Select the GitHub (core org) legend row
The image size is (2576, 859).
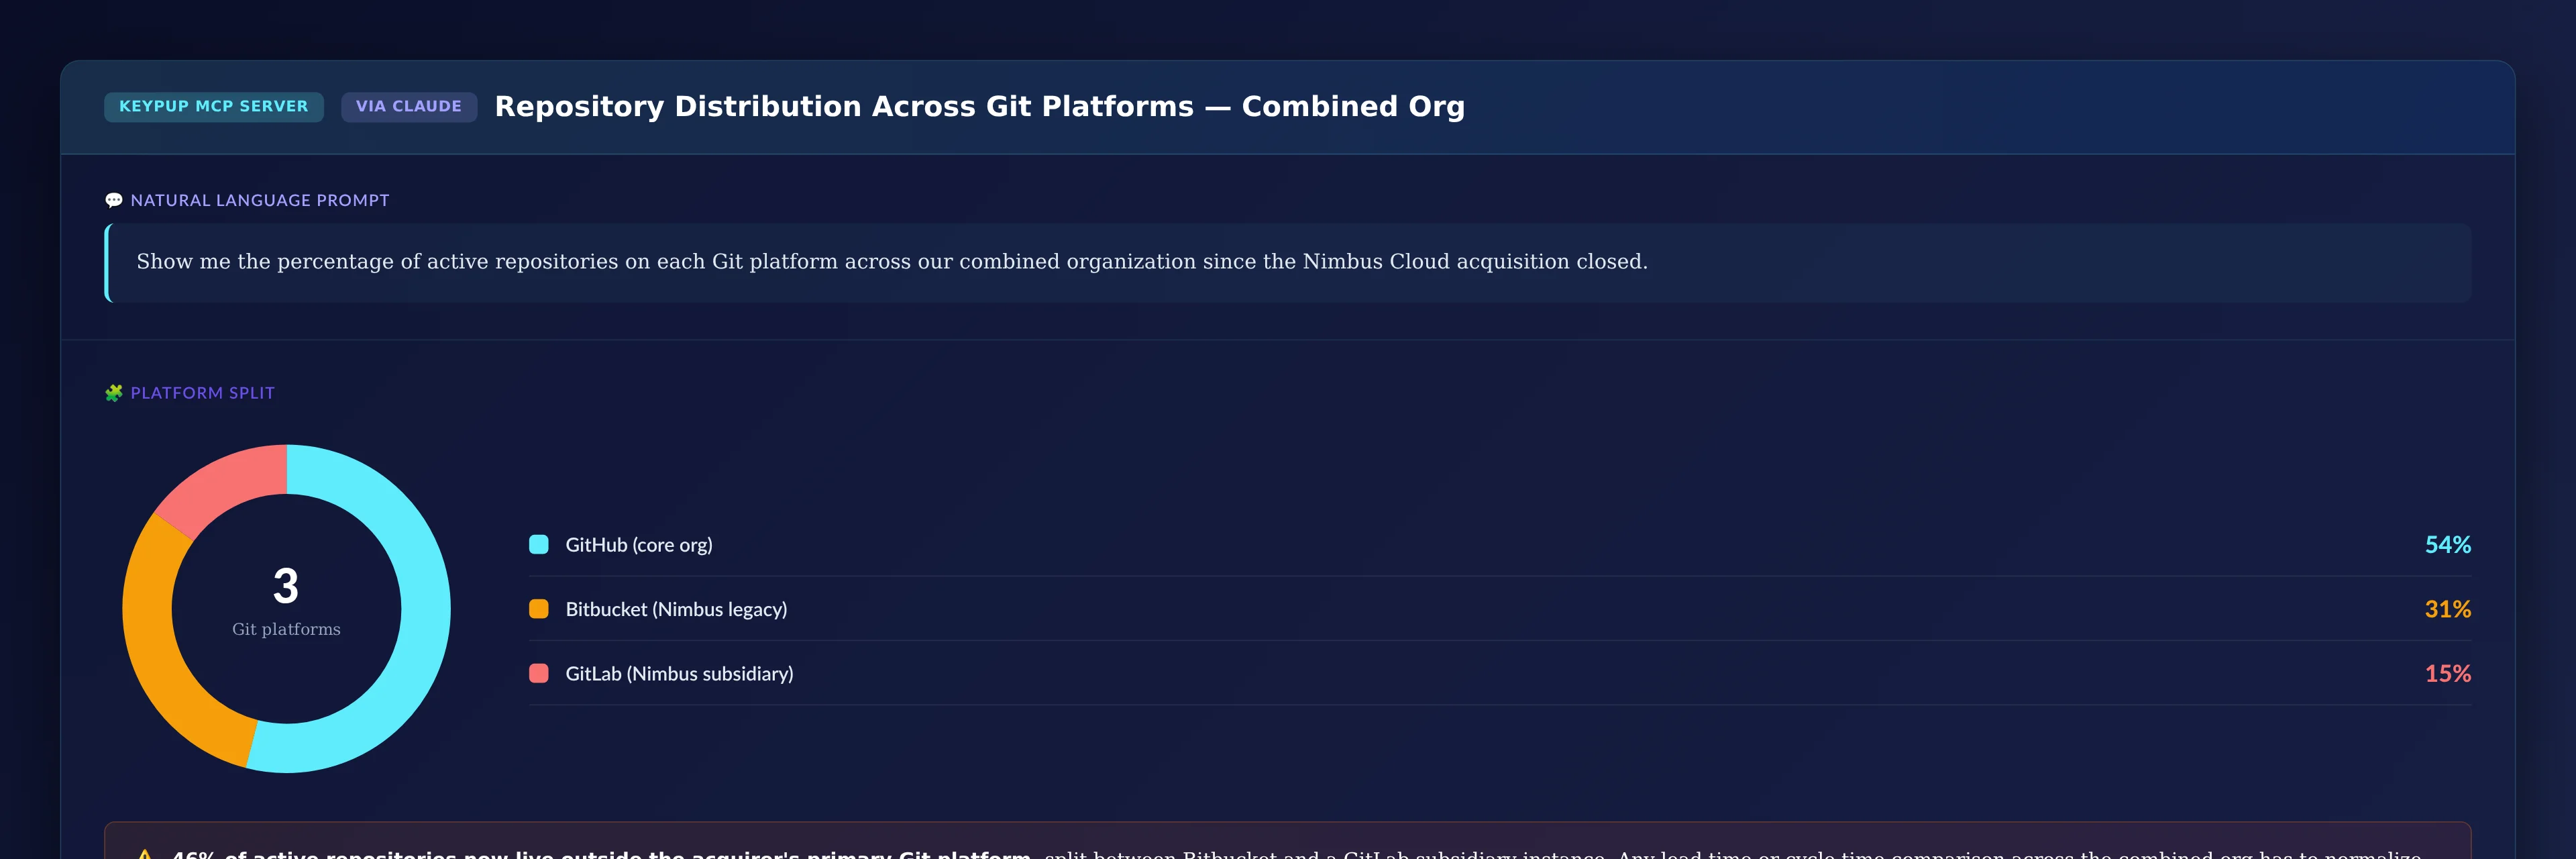(x=1500, y=544)
